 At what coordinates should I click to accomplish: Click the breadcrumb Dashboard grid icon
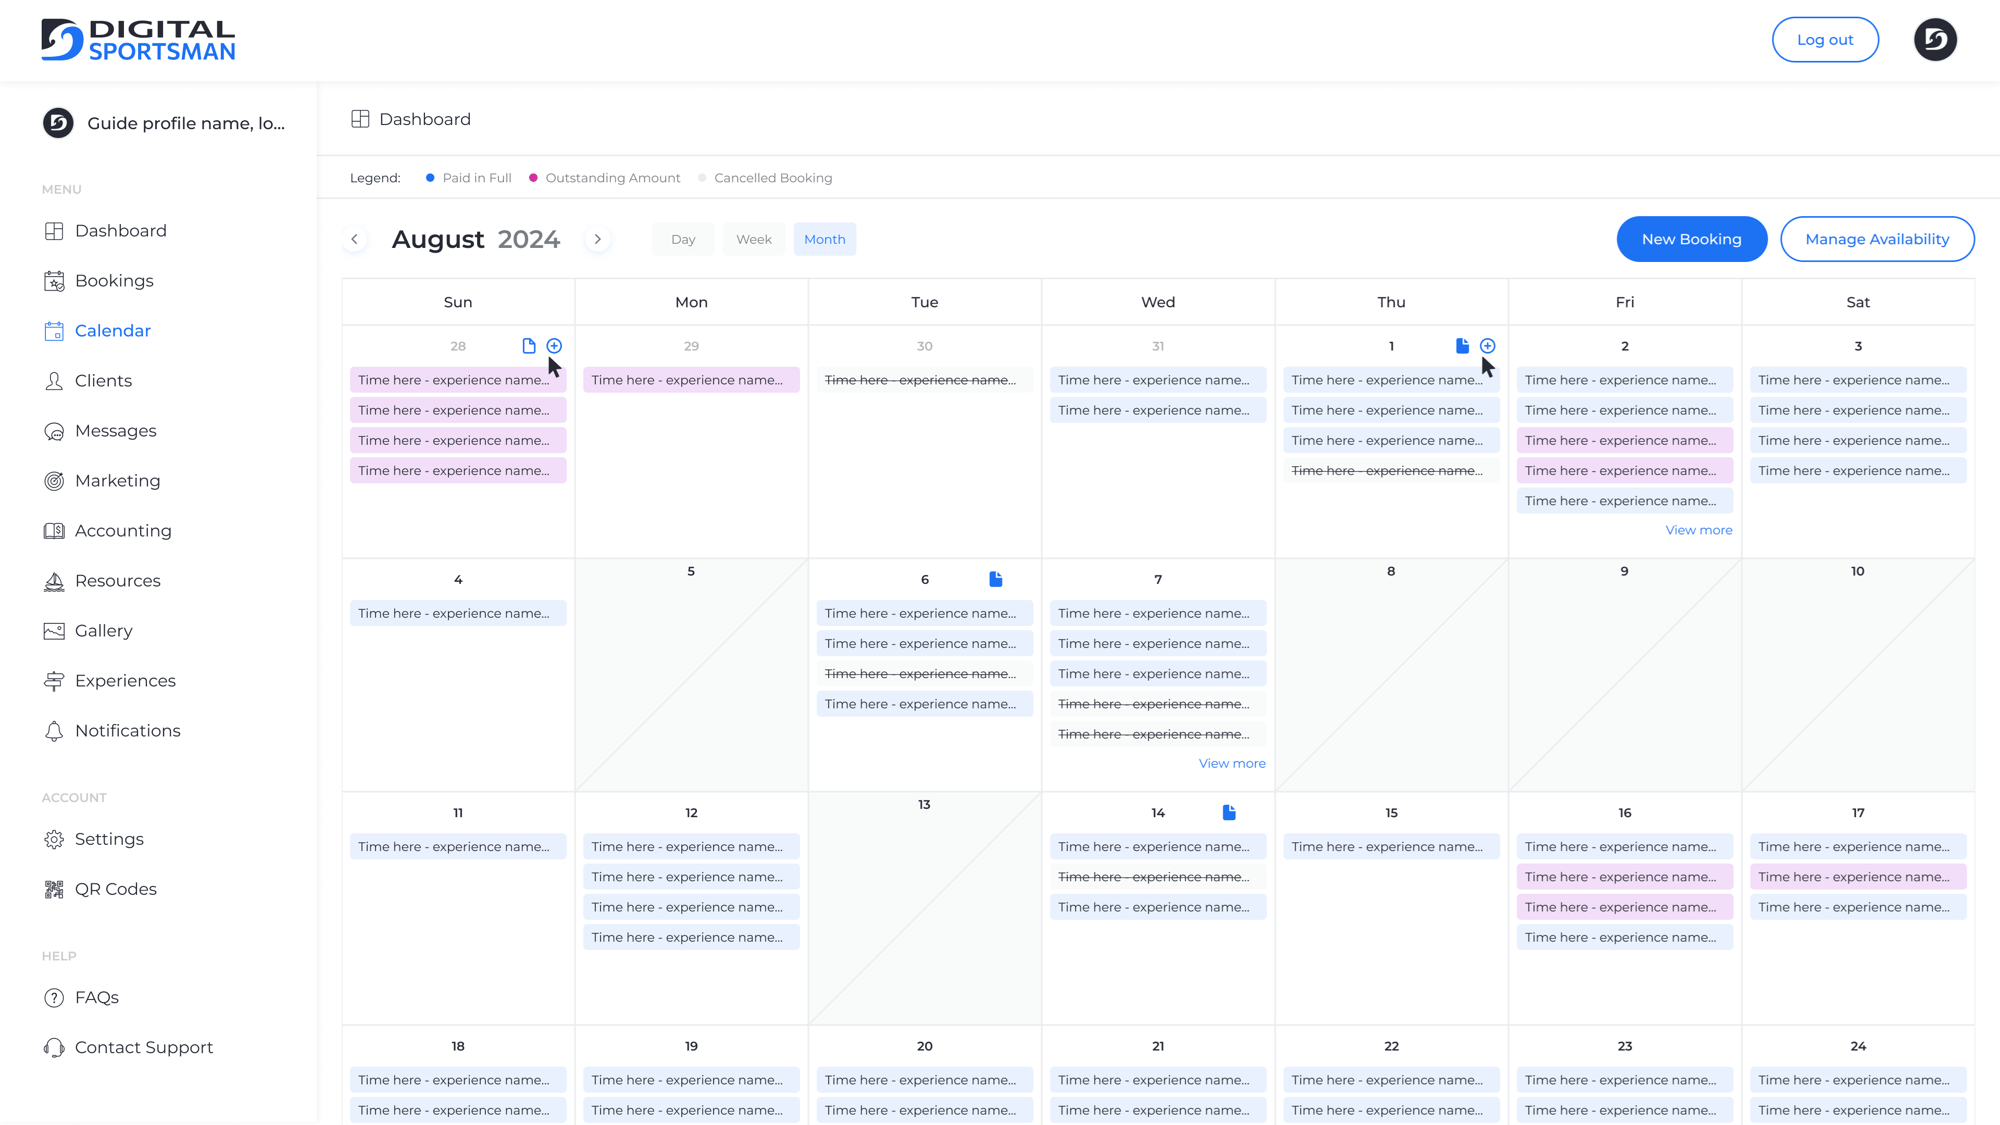point(360,119)
